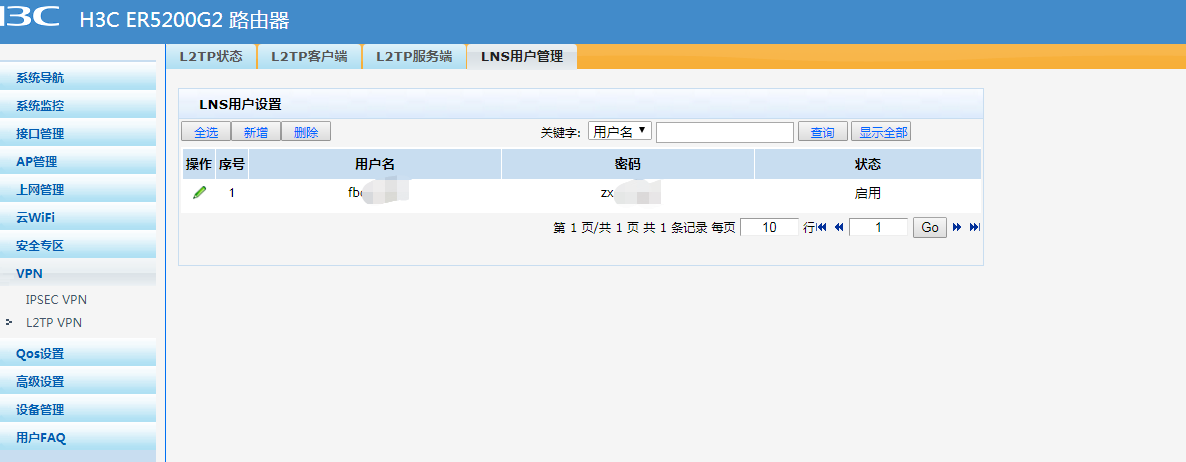Click the 密码 column header

628,164
